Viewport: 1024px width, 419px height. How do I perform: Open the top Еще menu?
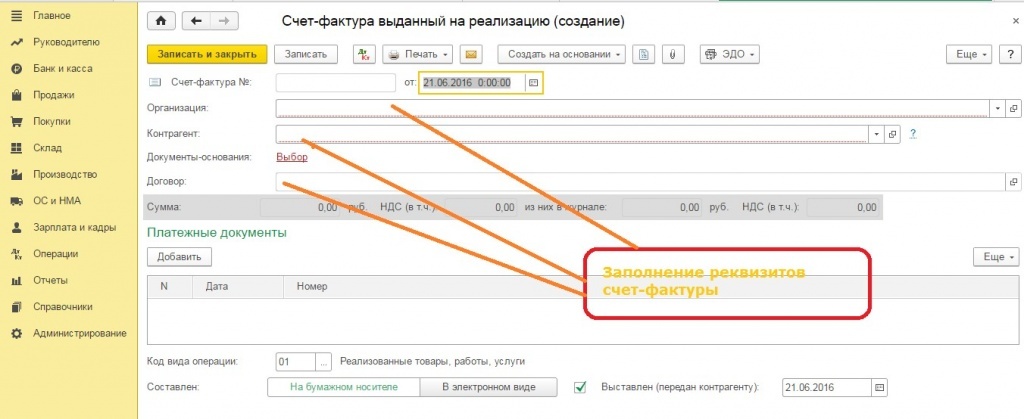(x=970, y=54)
